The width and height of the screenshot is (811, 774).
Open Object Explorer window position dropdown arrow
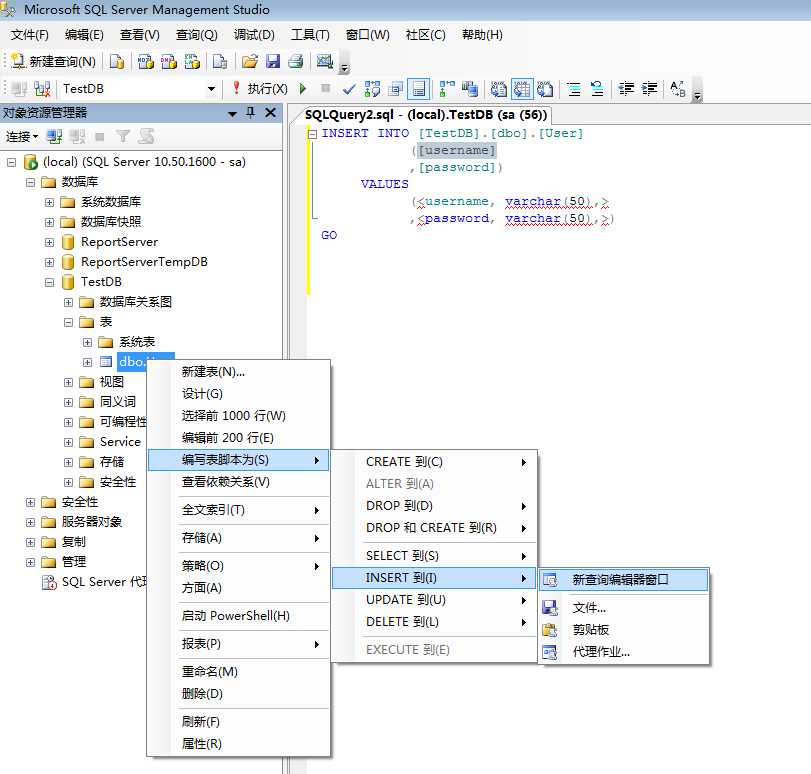tap(232, 113)
